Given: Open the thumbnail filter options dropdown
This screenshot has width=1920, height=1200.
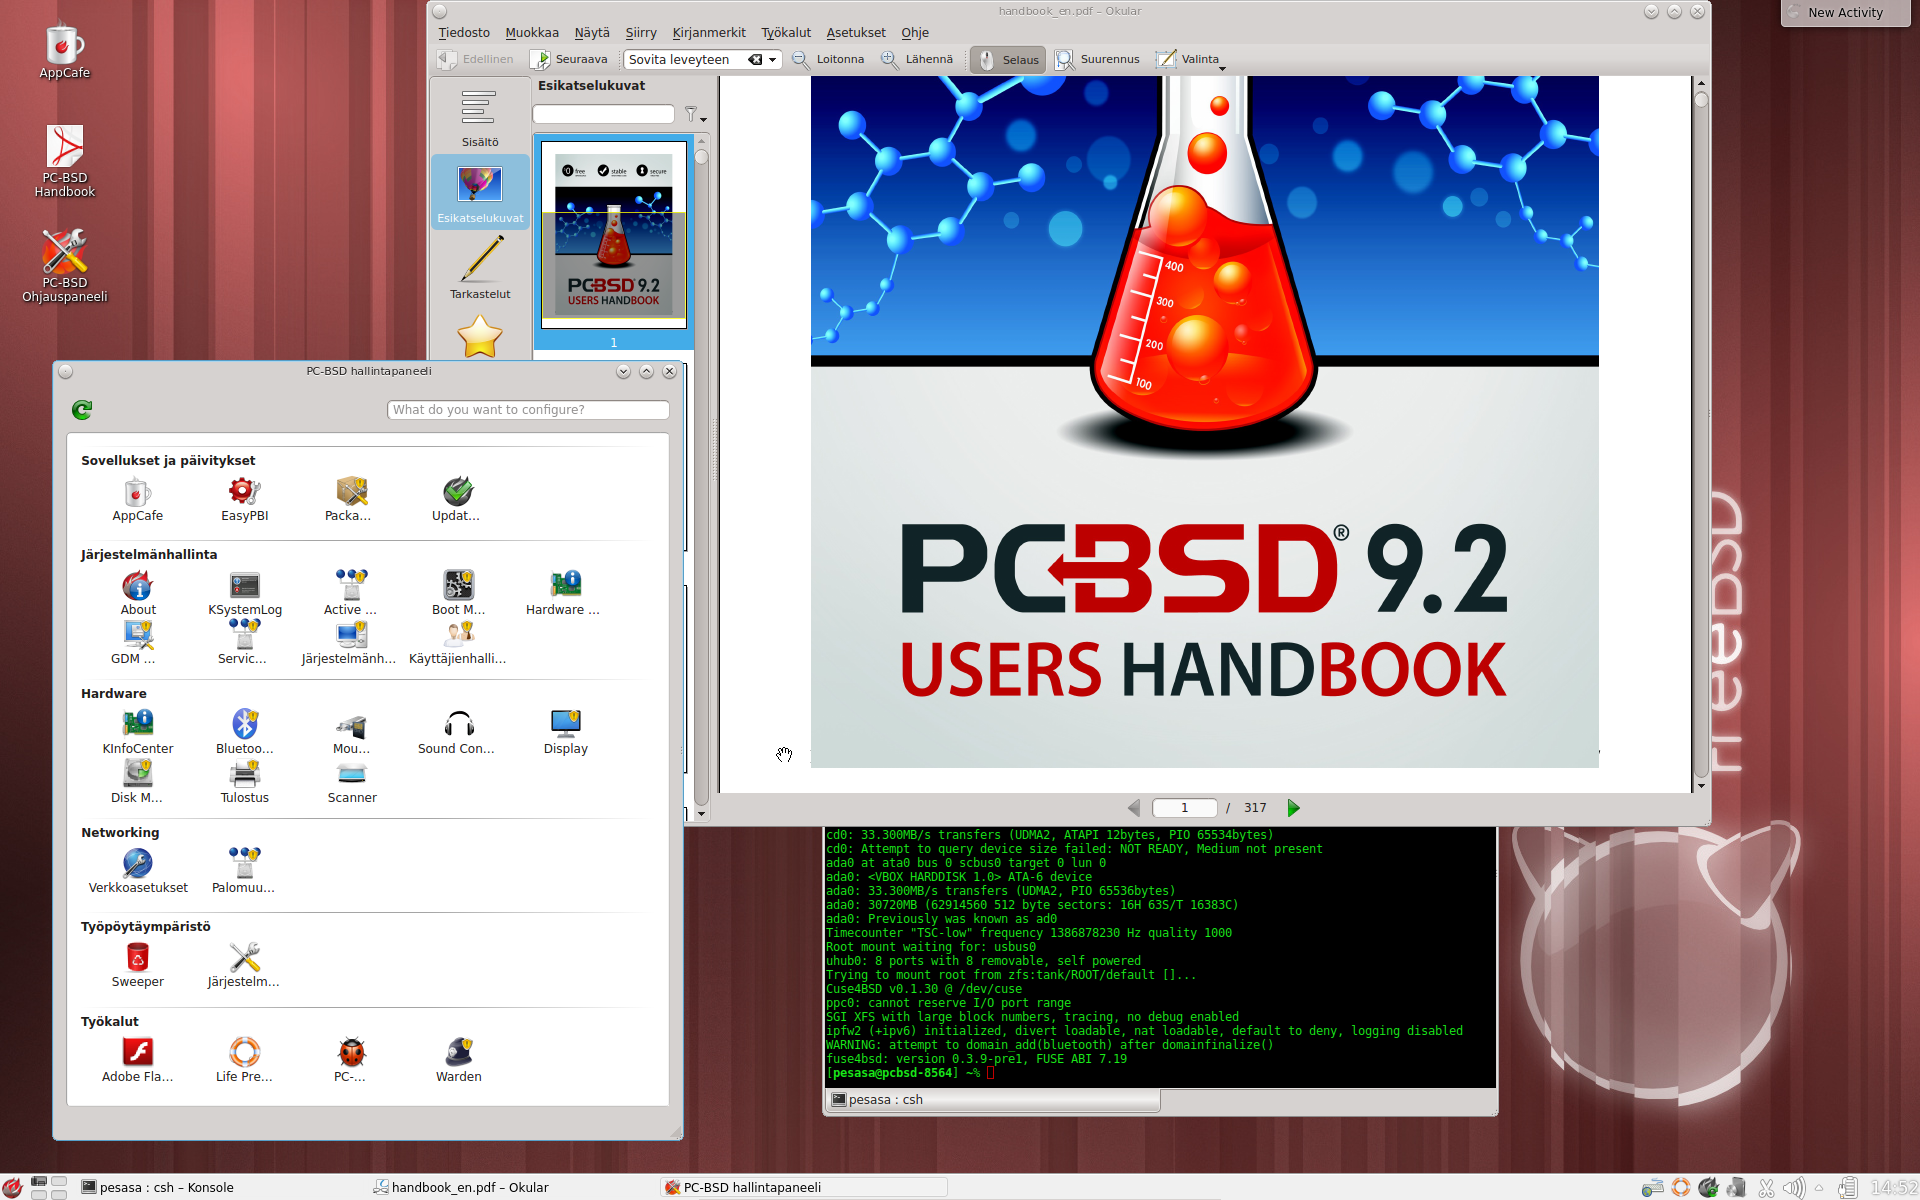Looking at the screenshot, I should (x=695, y=115).
